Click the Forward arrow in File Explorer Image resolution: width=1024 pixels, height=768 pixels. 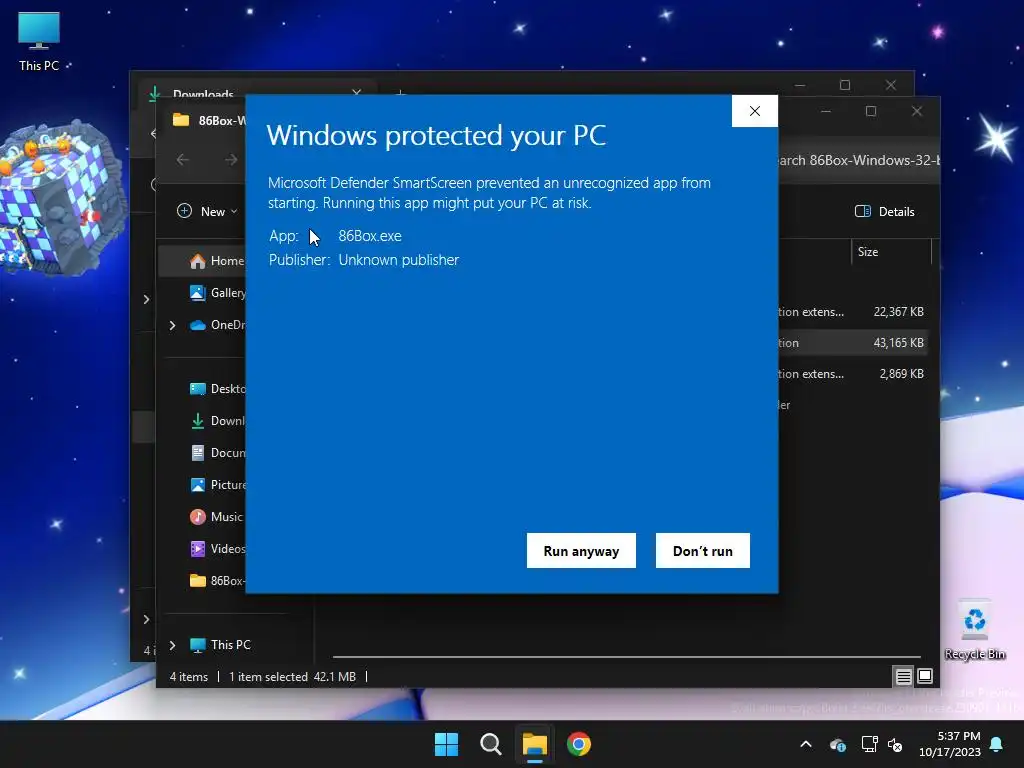pyautogui.click(x=231, y=159)
